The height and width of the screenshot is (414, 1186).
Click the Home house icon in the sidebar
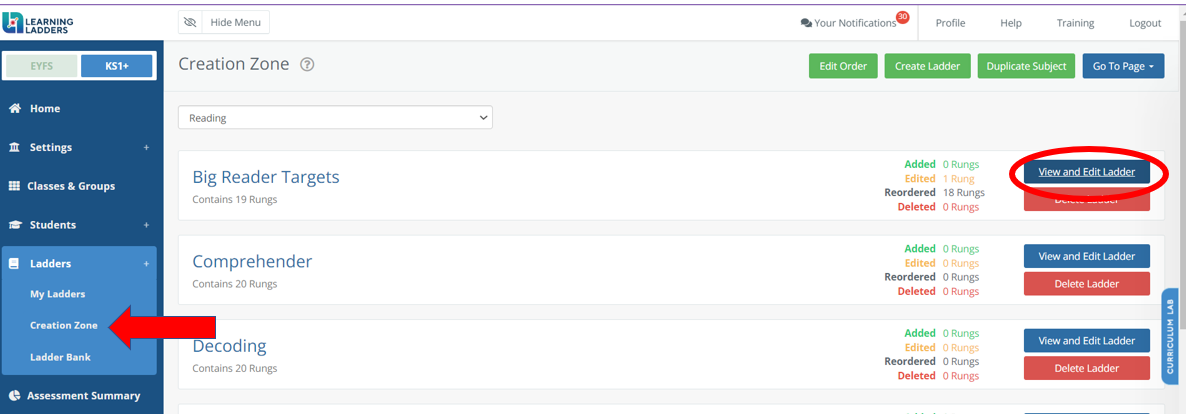14,109
